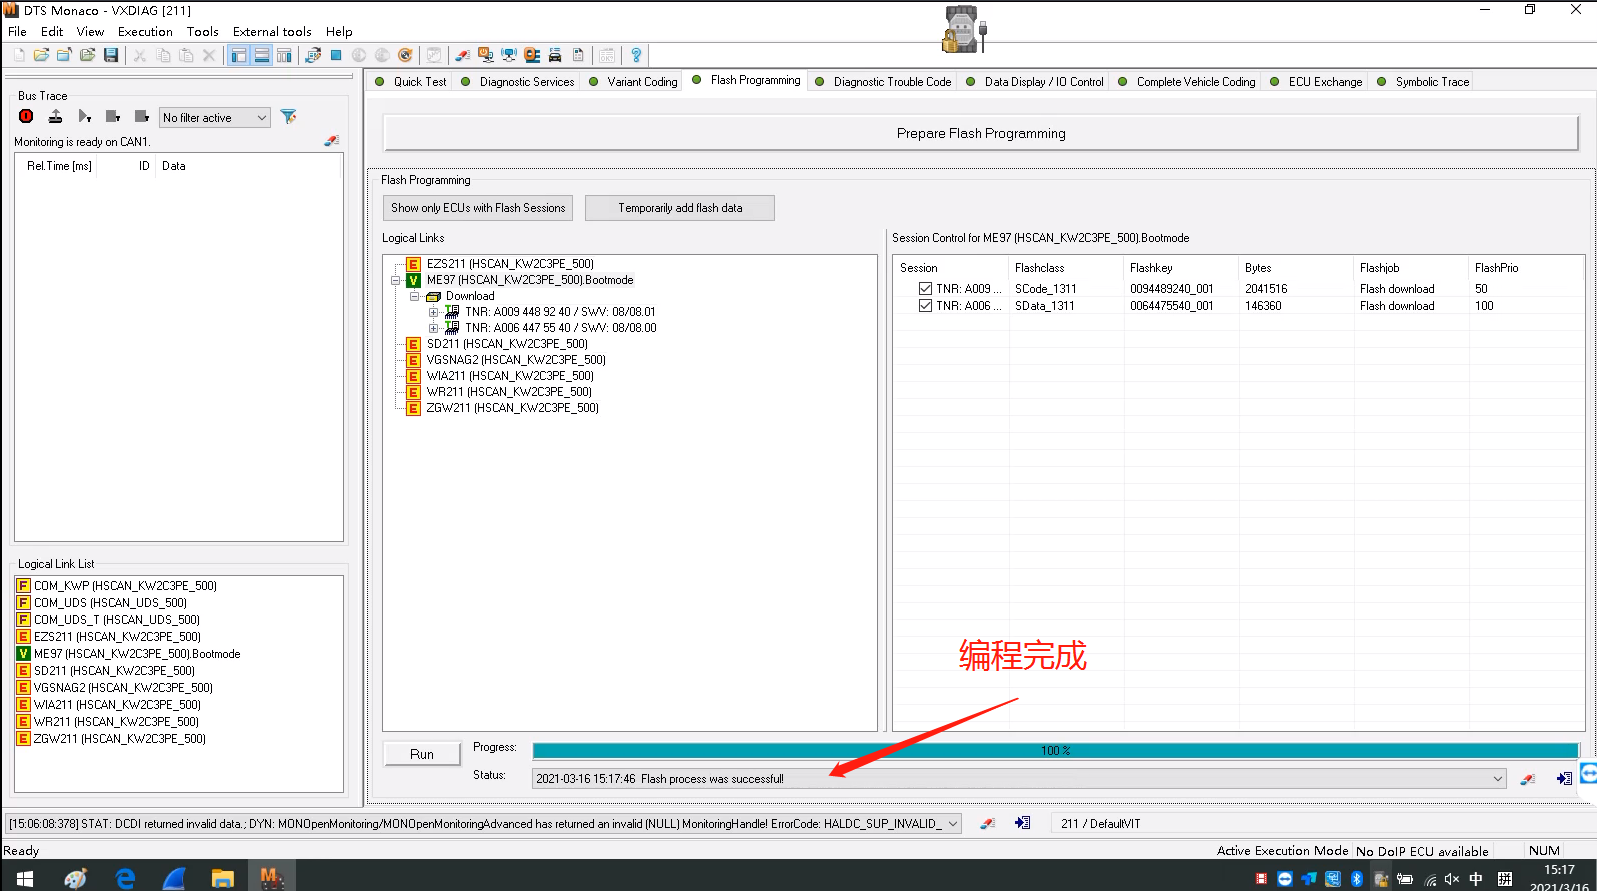The image size is (1597, 891).
Task: Click the car icon in the toolbar
Action: click(x=555, y=55)
